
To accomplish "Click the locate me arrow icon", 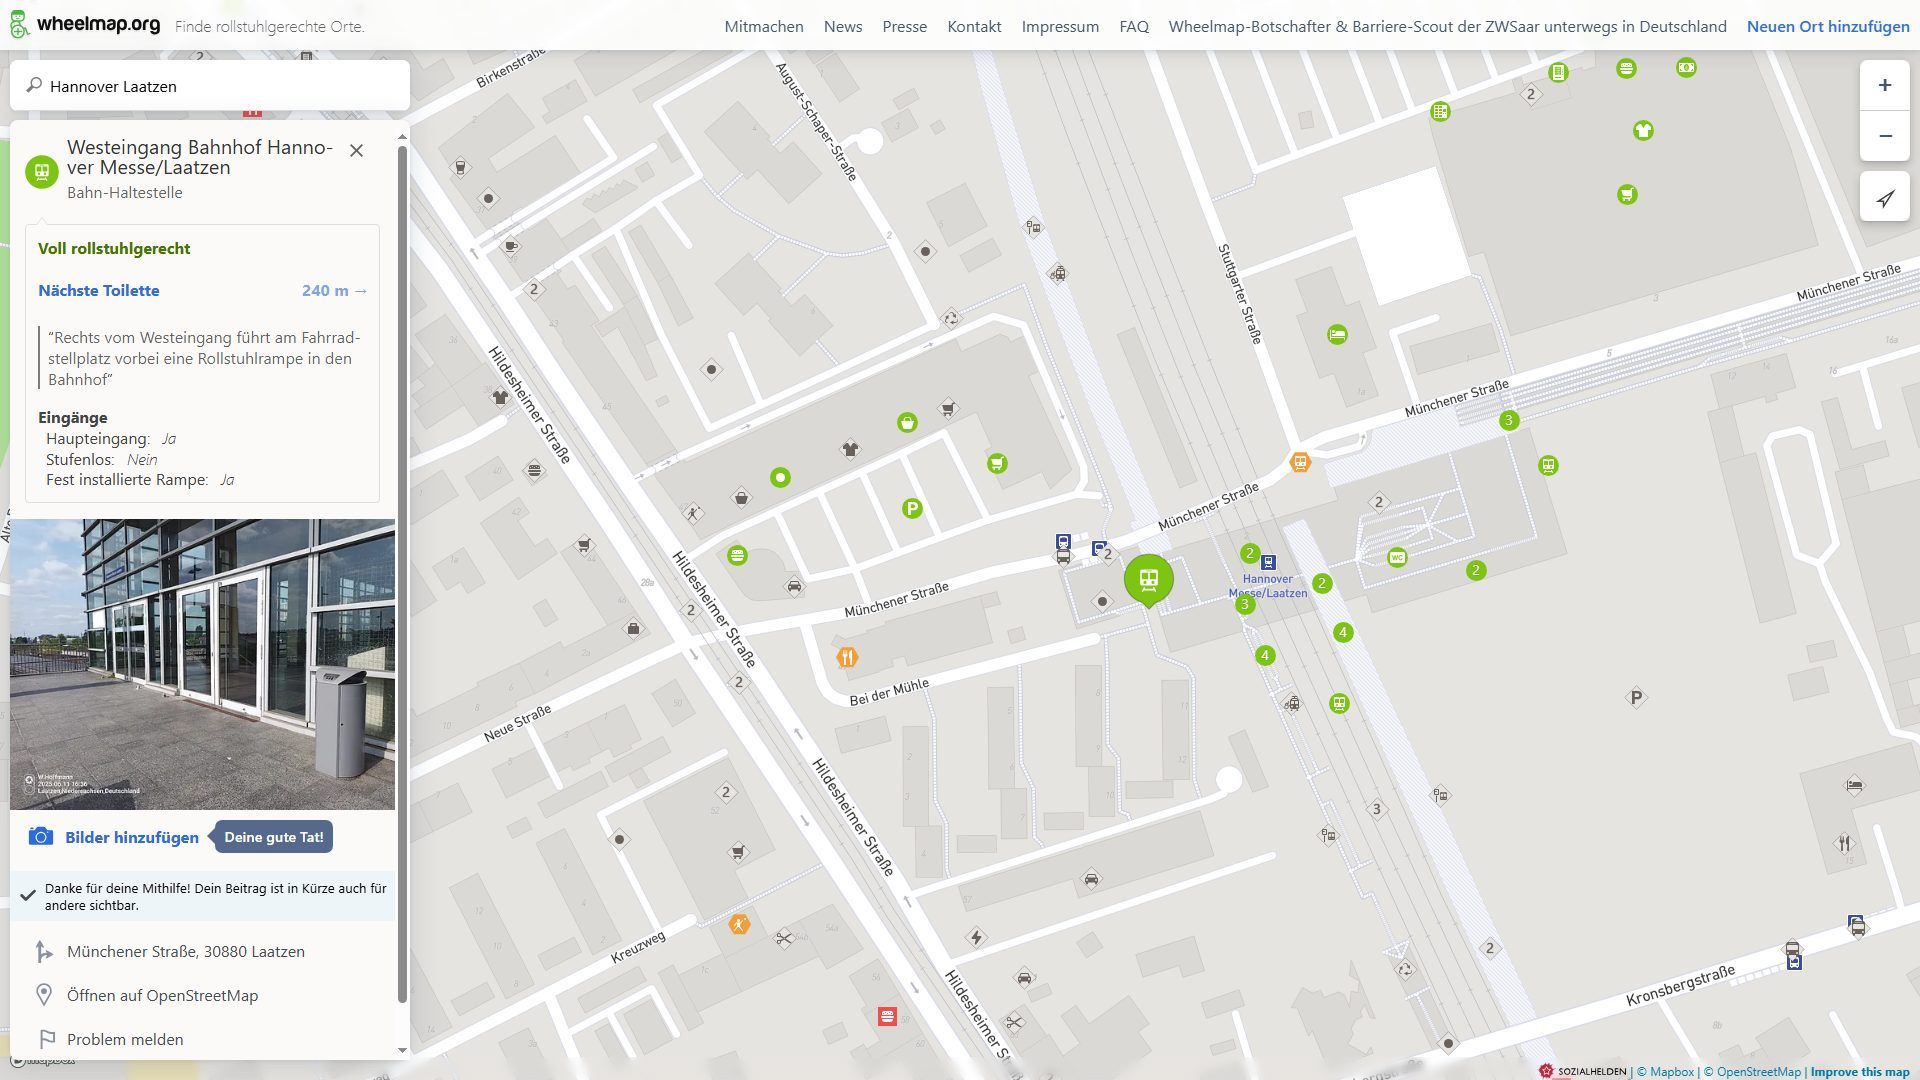I will pyautogui.click(x=1884, y=198).
